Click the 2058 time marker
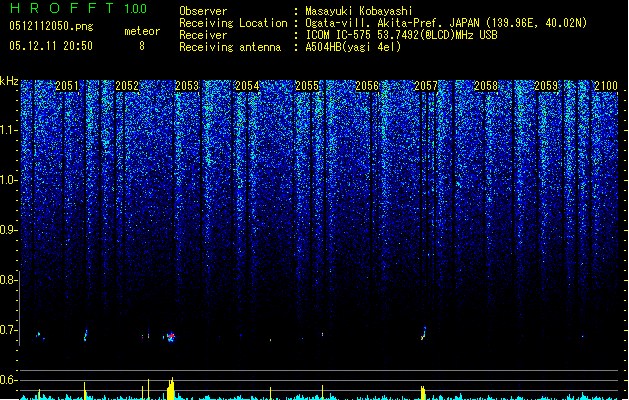629x400 pixels. pos(486,86)
